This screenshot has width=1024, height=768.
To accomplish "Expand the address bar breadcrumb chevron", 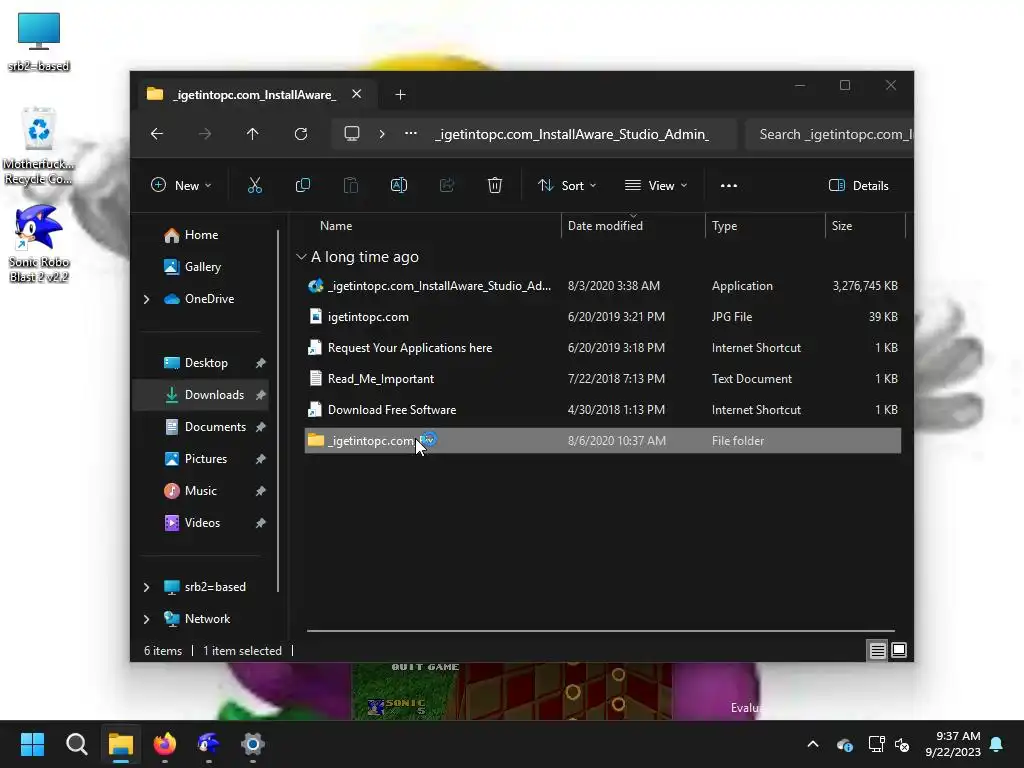I will click(382, 134).
